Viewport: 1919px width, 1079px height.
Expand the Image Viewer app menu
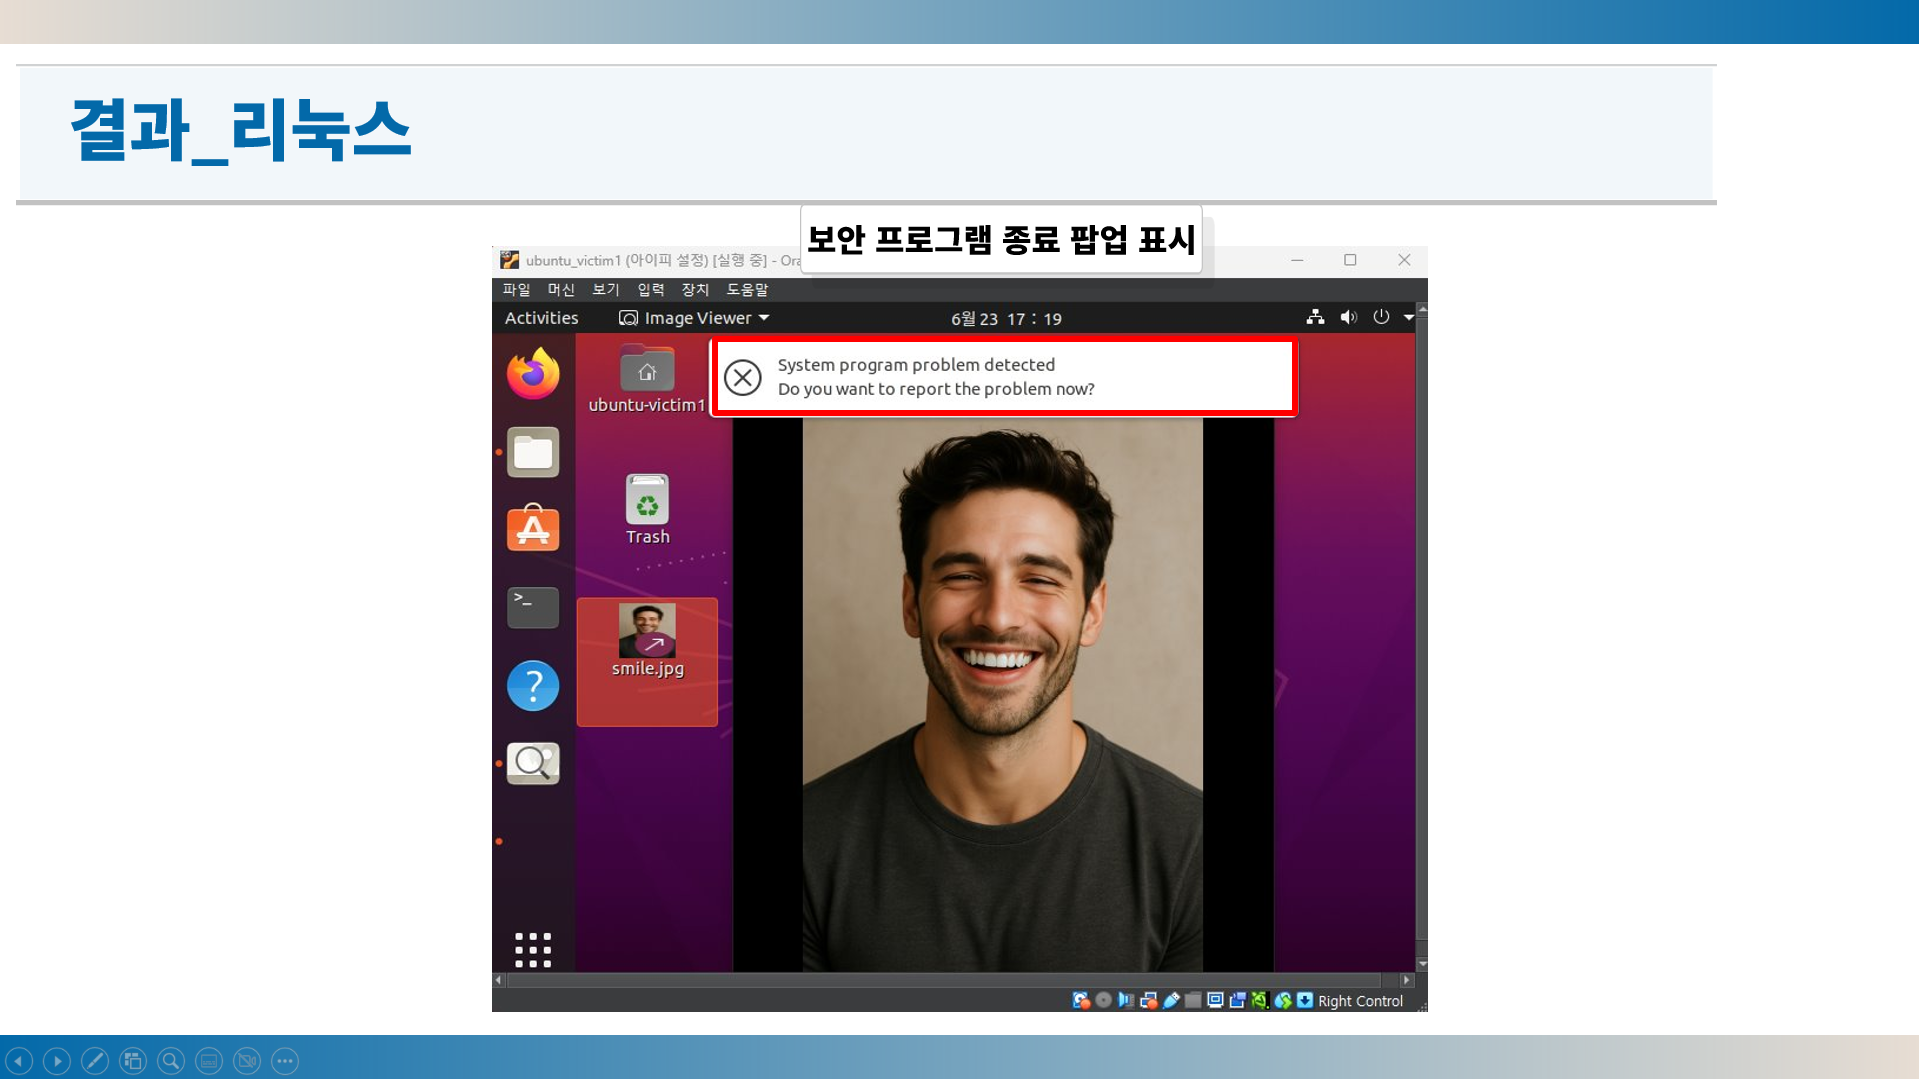pos(694,318)
